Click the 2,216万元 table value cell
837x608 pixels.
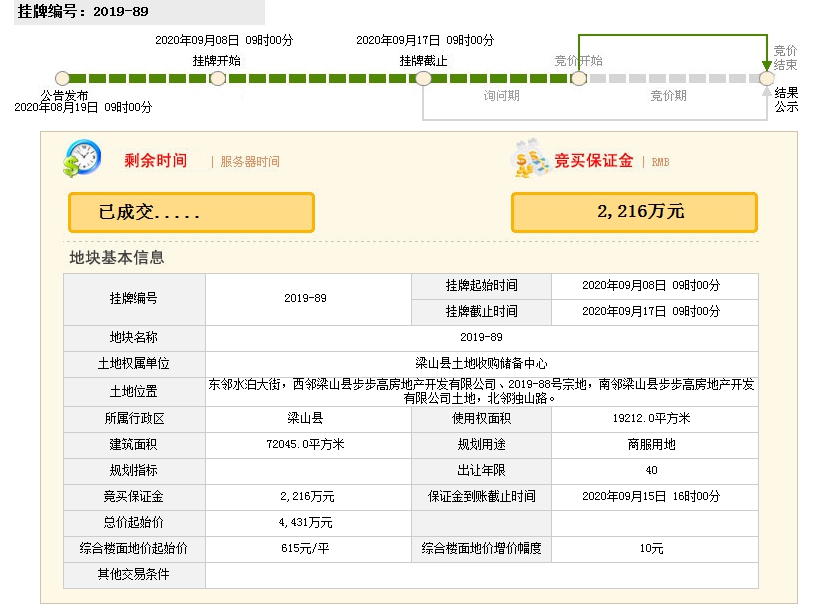(x=308, y=497)
